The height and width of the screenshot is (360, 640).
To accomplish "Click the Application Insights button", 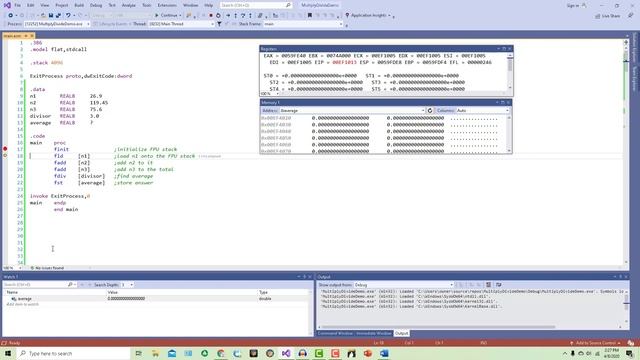I will click(x=368, y=15).
